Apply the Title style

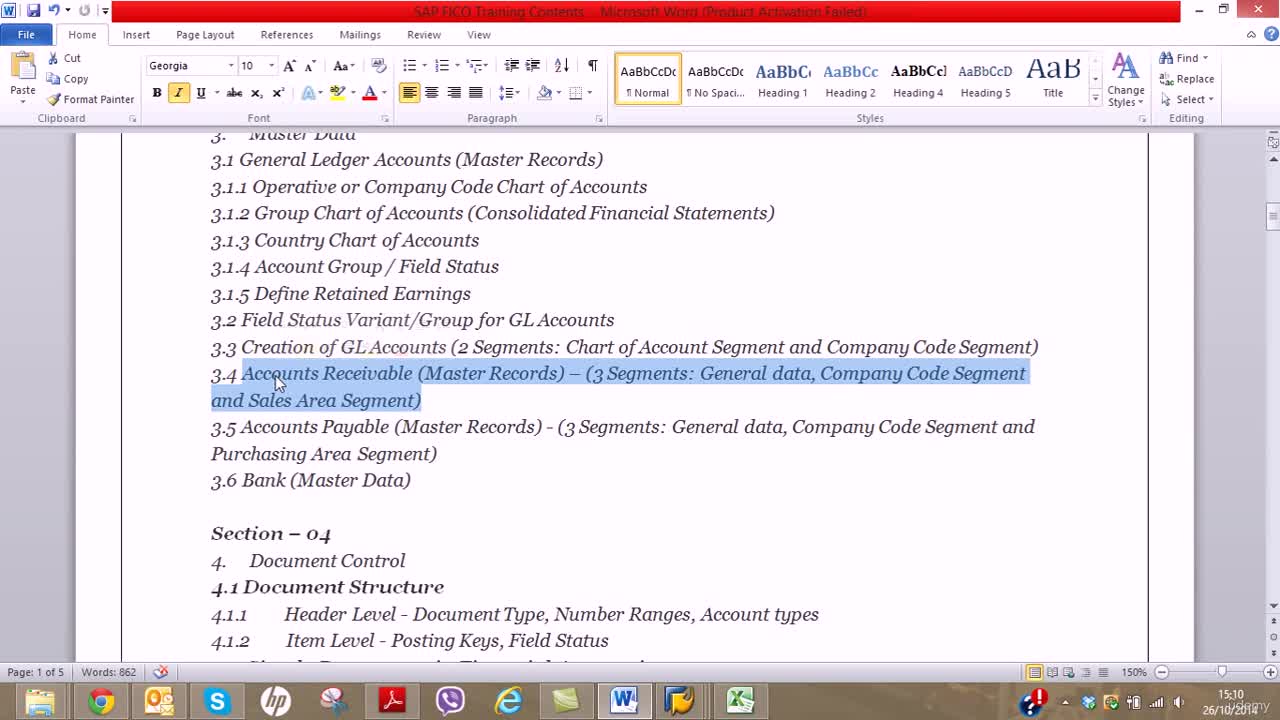tap(1053, 79)
